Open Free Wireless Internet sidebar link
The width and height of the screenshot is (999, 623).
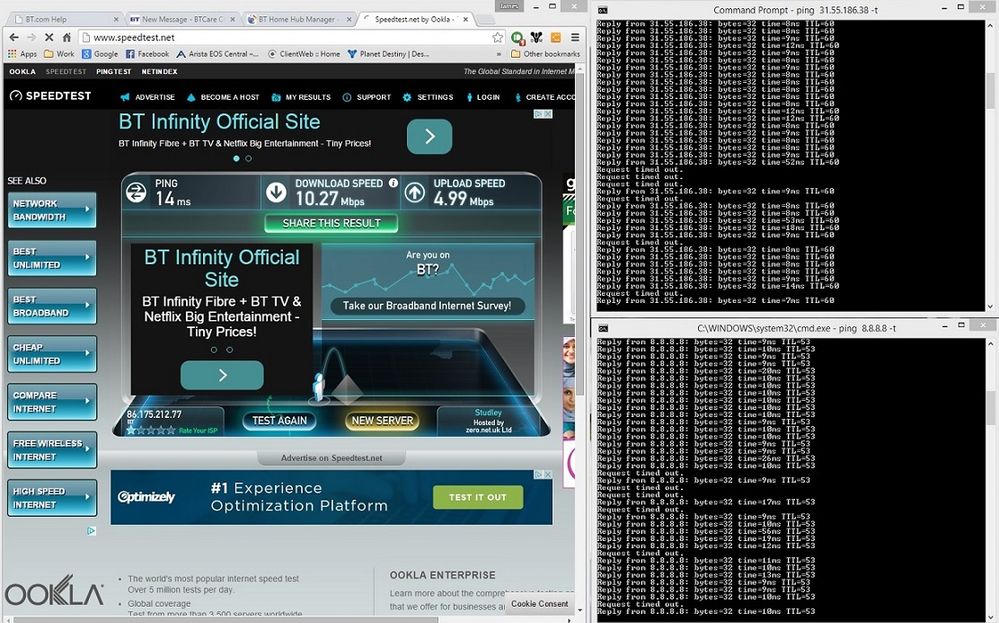(x=52, y=450)
